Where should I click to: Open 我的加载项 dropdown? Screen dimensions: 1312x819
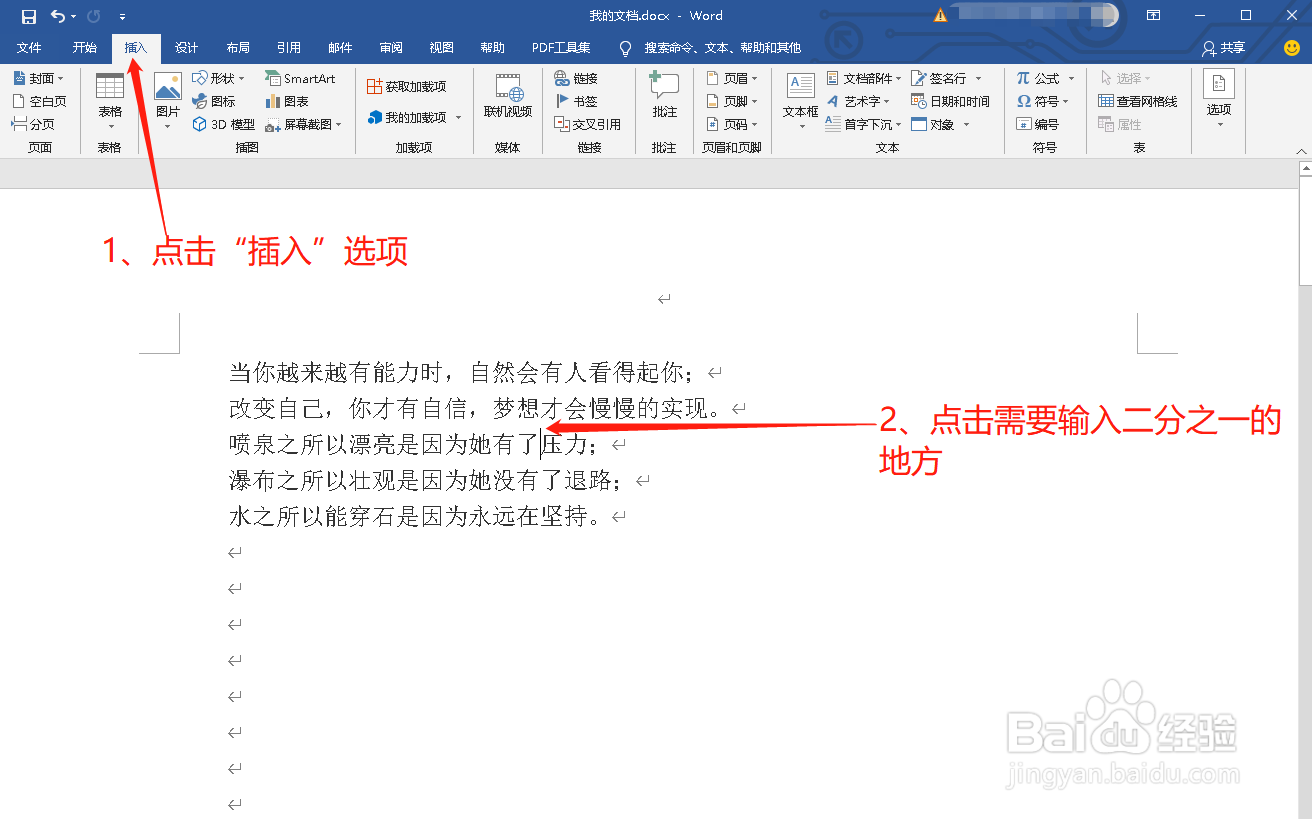(415, 117)
